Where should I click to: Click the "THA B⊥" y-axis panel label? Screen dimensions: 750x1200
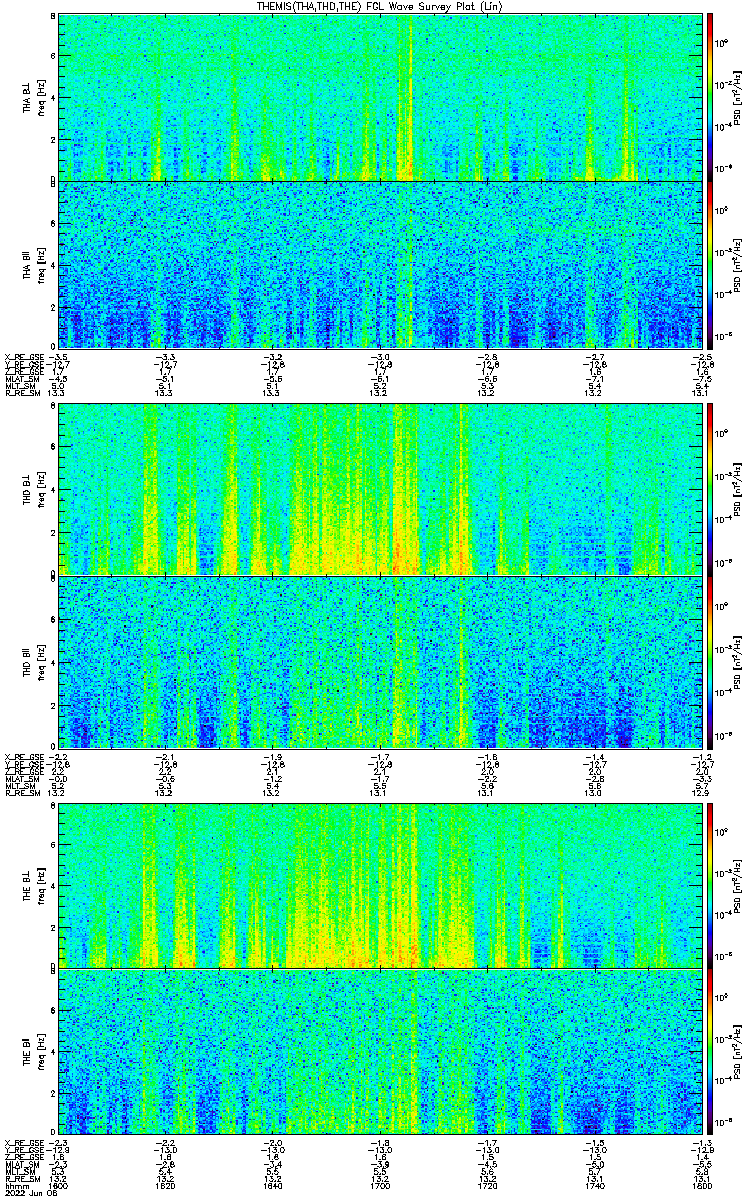[27, 96]
